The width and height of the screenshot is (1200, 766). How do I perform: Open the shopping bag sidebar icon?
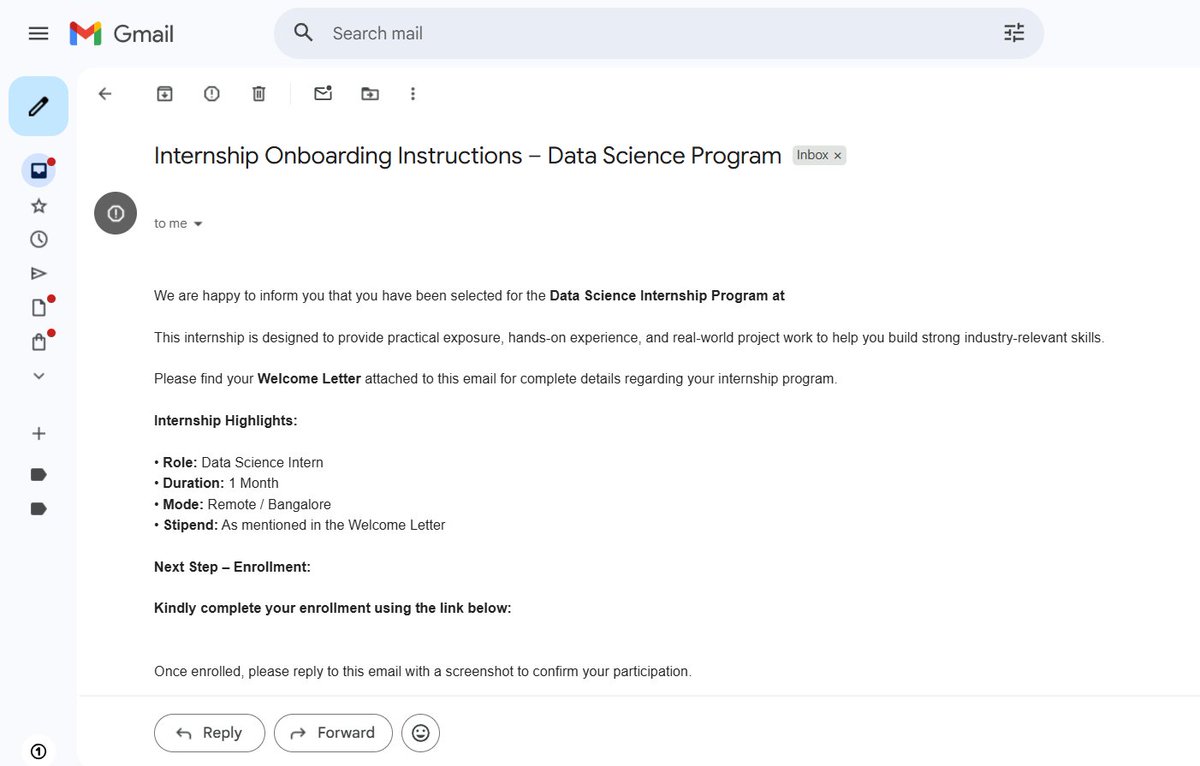38,342
